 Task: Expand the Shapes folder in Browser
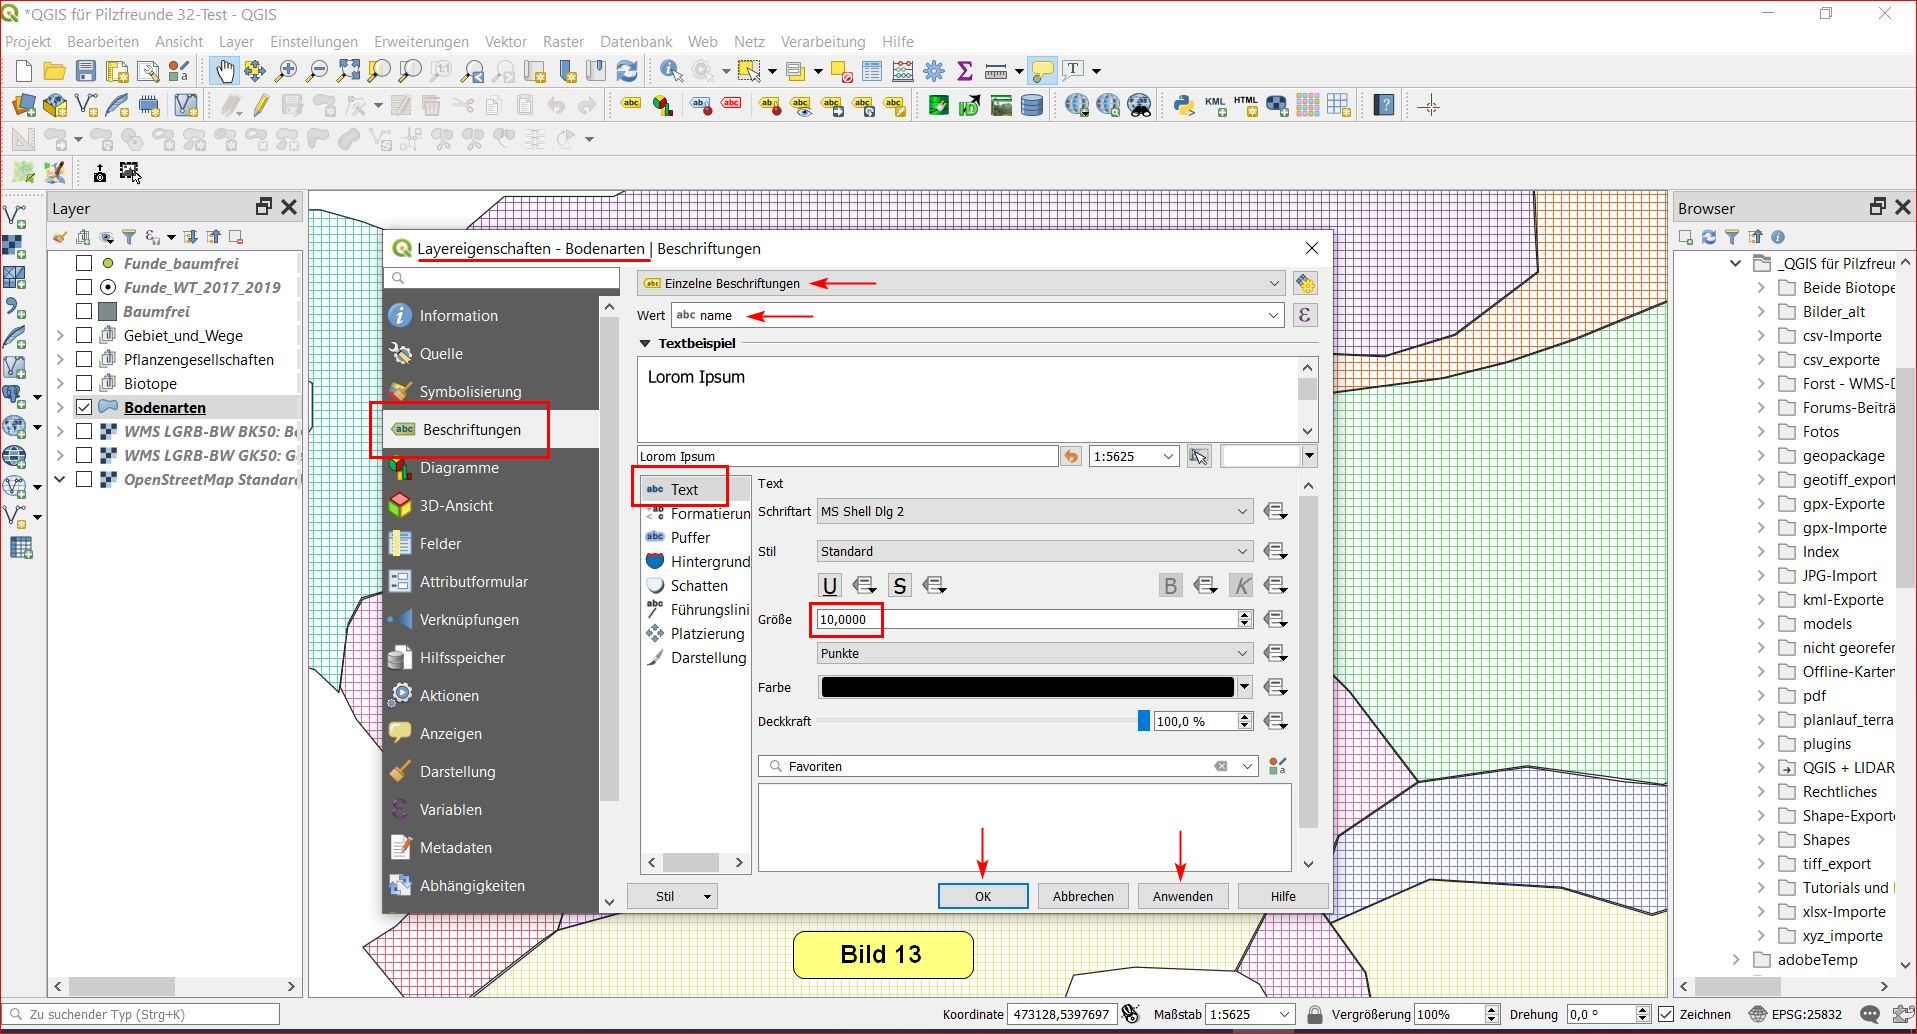coord(1761,840)
